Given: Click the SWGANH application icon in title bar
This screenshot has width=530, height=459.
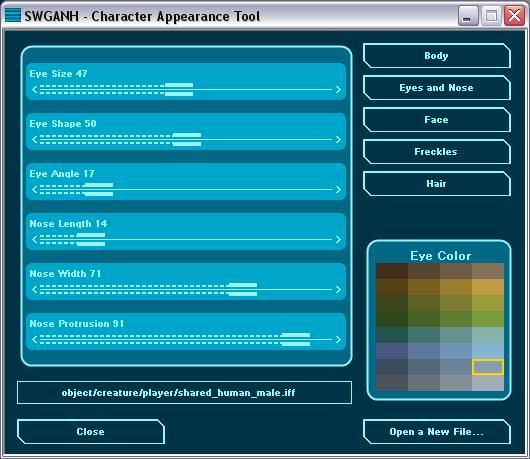Looking at the screenshot, I should point(13,16).
